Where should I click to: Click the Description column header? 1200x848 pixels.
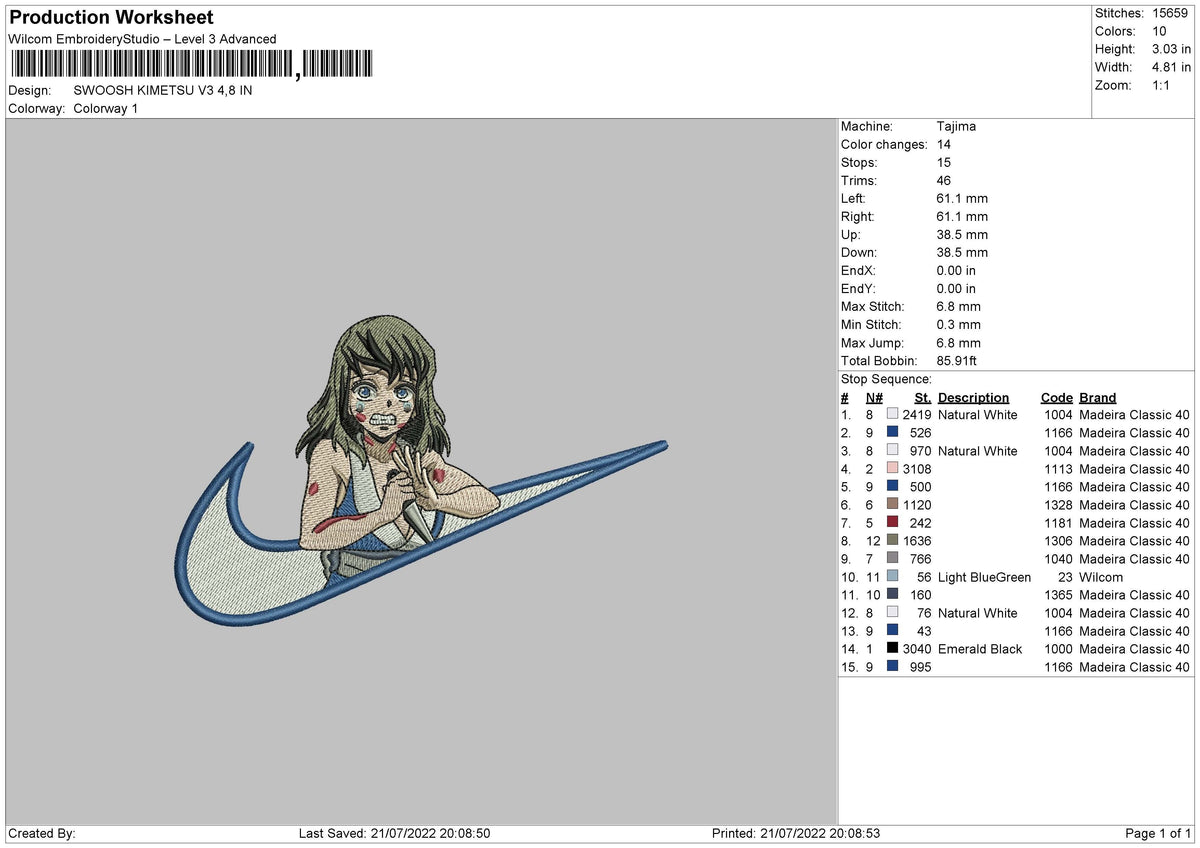(973, 397)
